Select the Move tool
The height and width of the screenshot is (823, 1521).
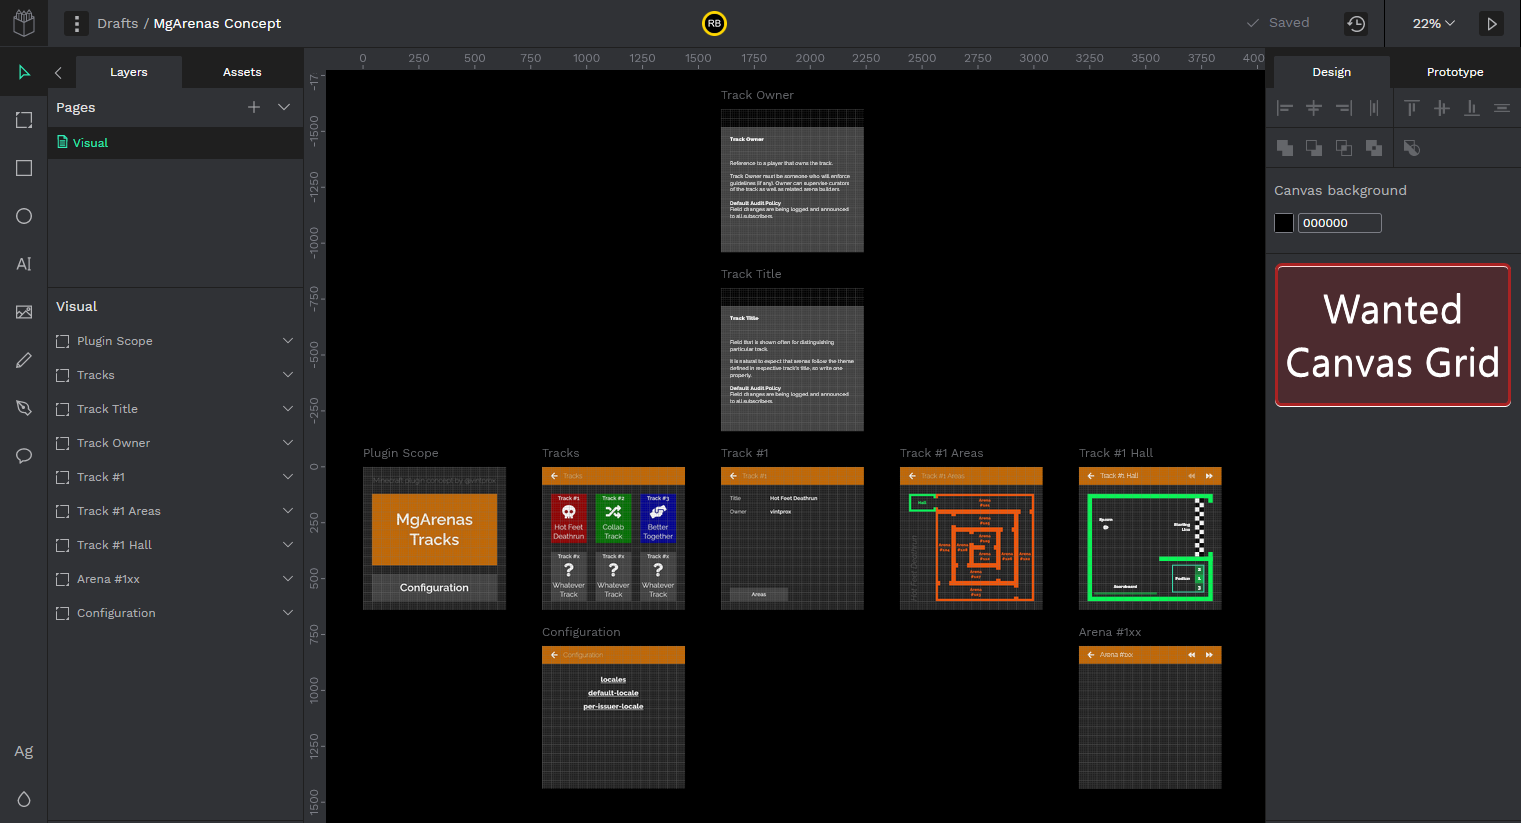click(x=23, y=72)
